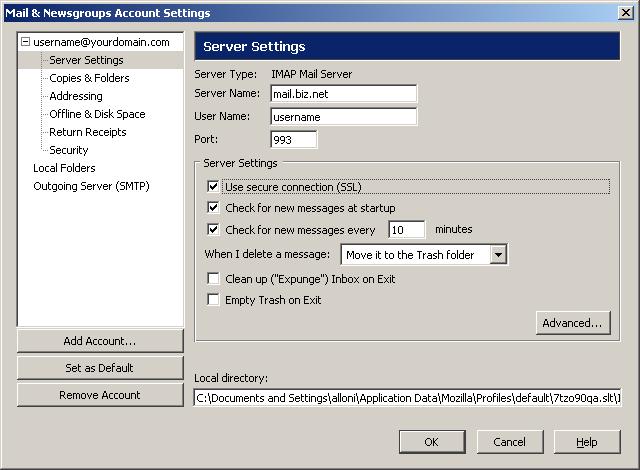The image size is (640, 470).
Task: Go to Return Receipts settings
Action: click(88, 132)
